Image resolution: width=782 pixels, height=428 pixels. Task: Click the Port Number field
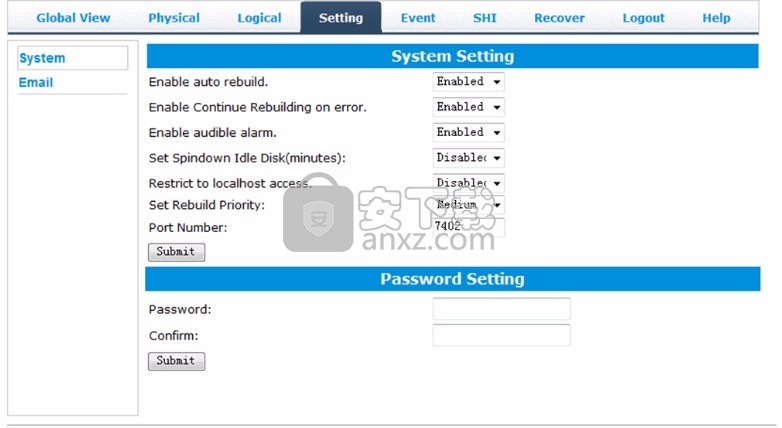point(468,227)
